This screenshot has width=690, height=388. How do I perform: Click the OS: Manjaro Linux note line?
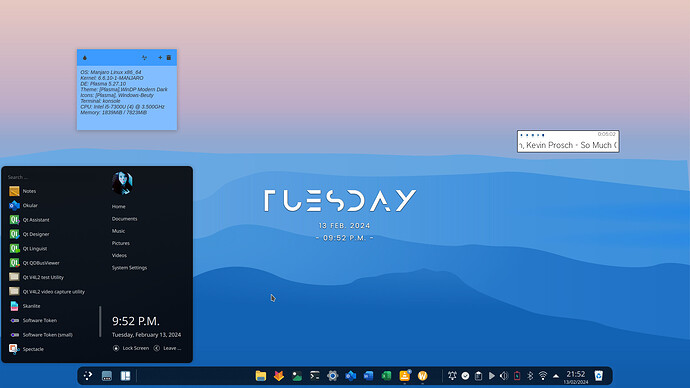click(111, 72)
